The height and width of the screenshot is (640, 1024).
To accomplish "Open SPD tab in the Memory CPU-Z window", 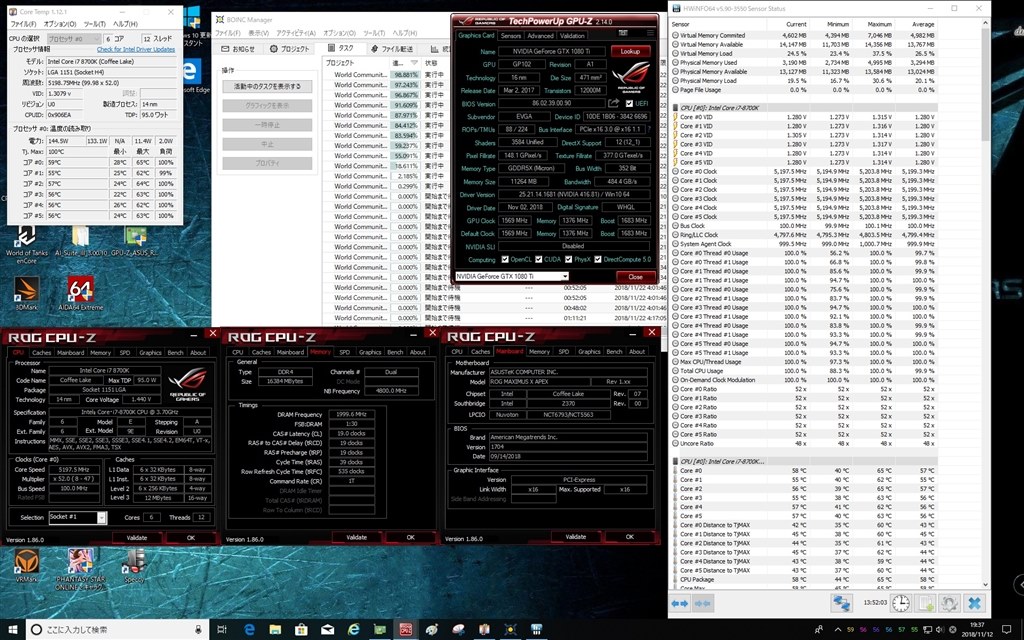I will (344, 352).
